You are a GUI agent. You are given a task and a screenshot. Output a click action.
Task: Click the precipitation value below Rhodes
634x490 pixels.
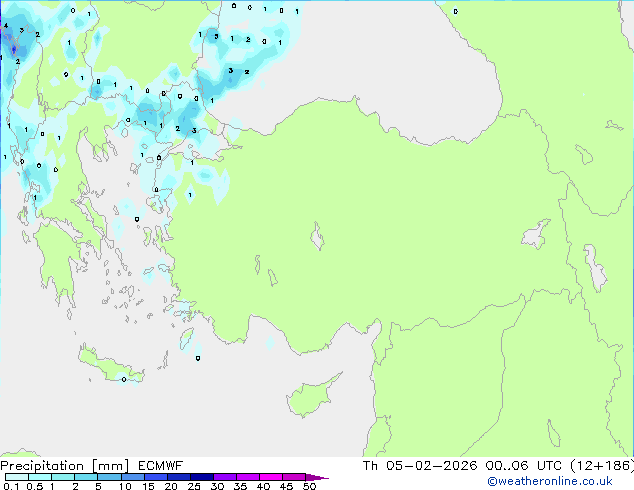(x=197, y=357)
